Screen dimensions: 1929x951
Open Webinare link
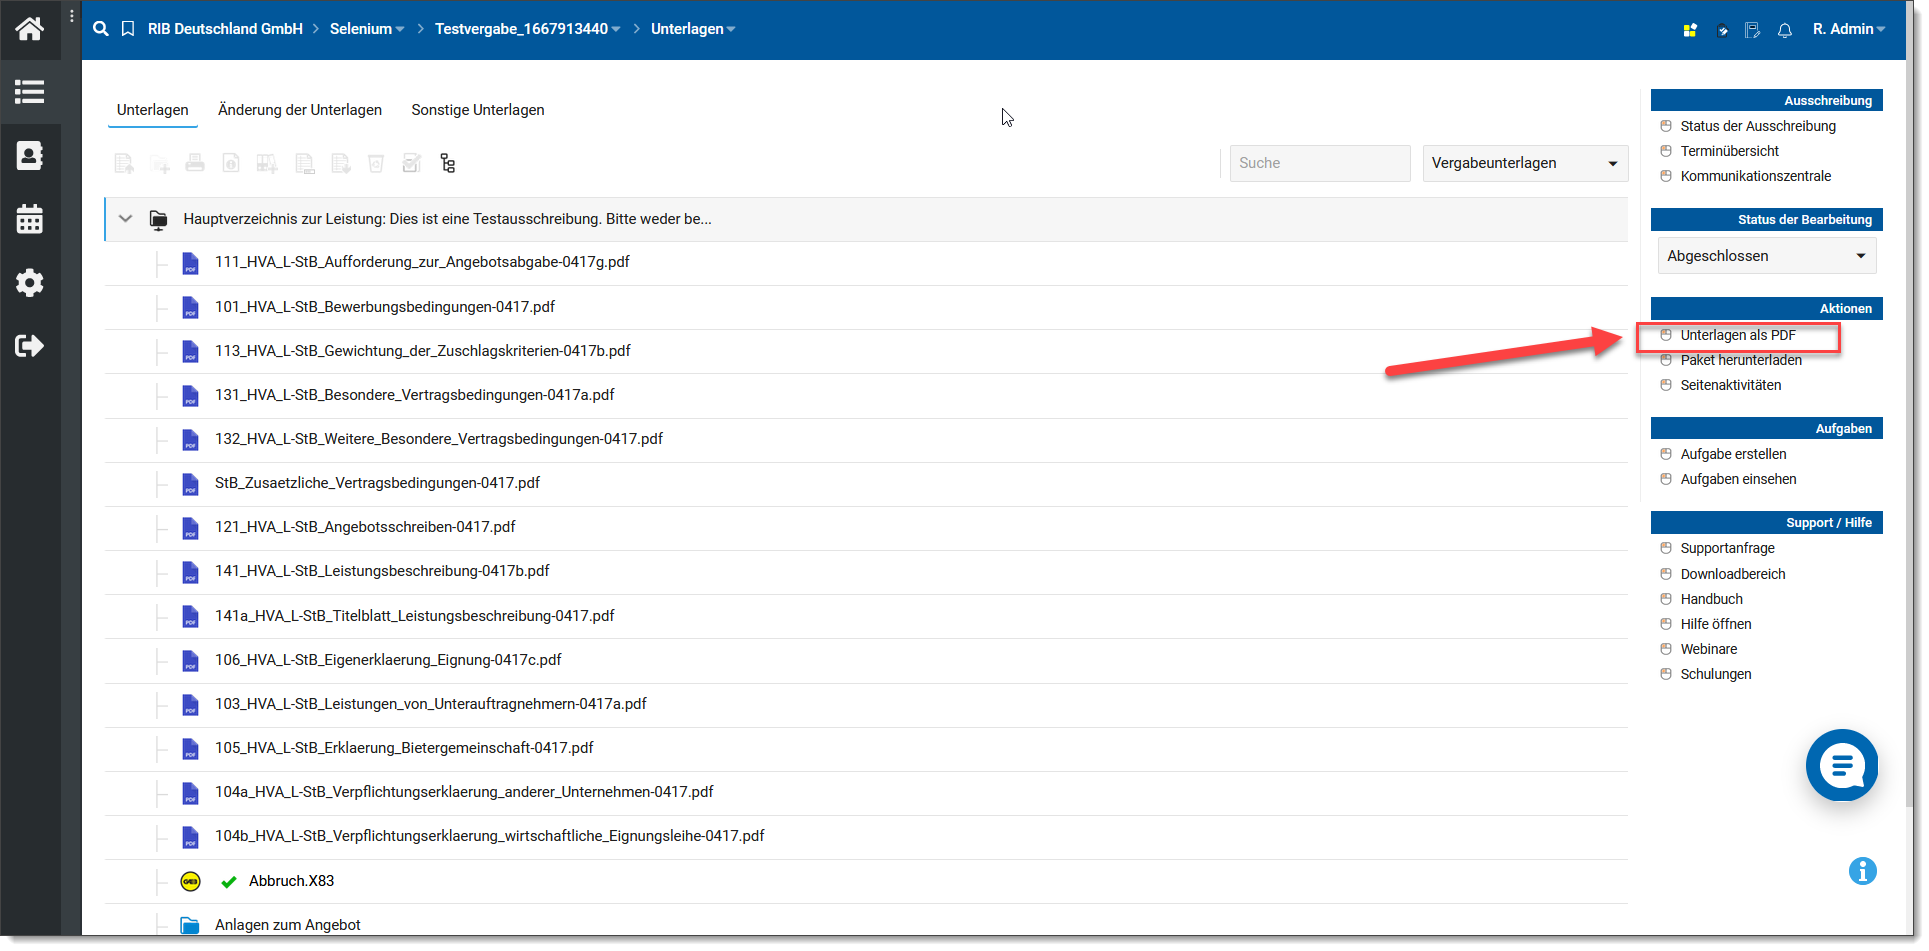tap(1709, 649)
